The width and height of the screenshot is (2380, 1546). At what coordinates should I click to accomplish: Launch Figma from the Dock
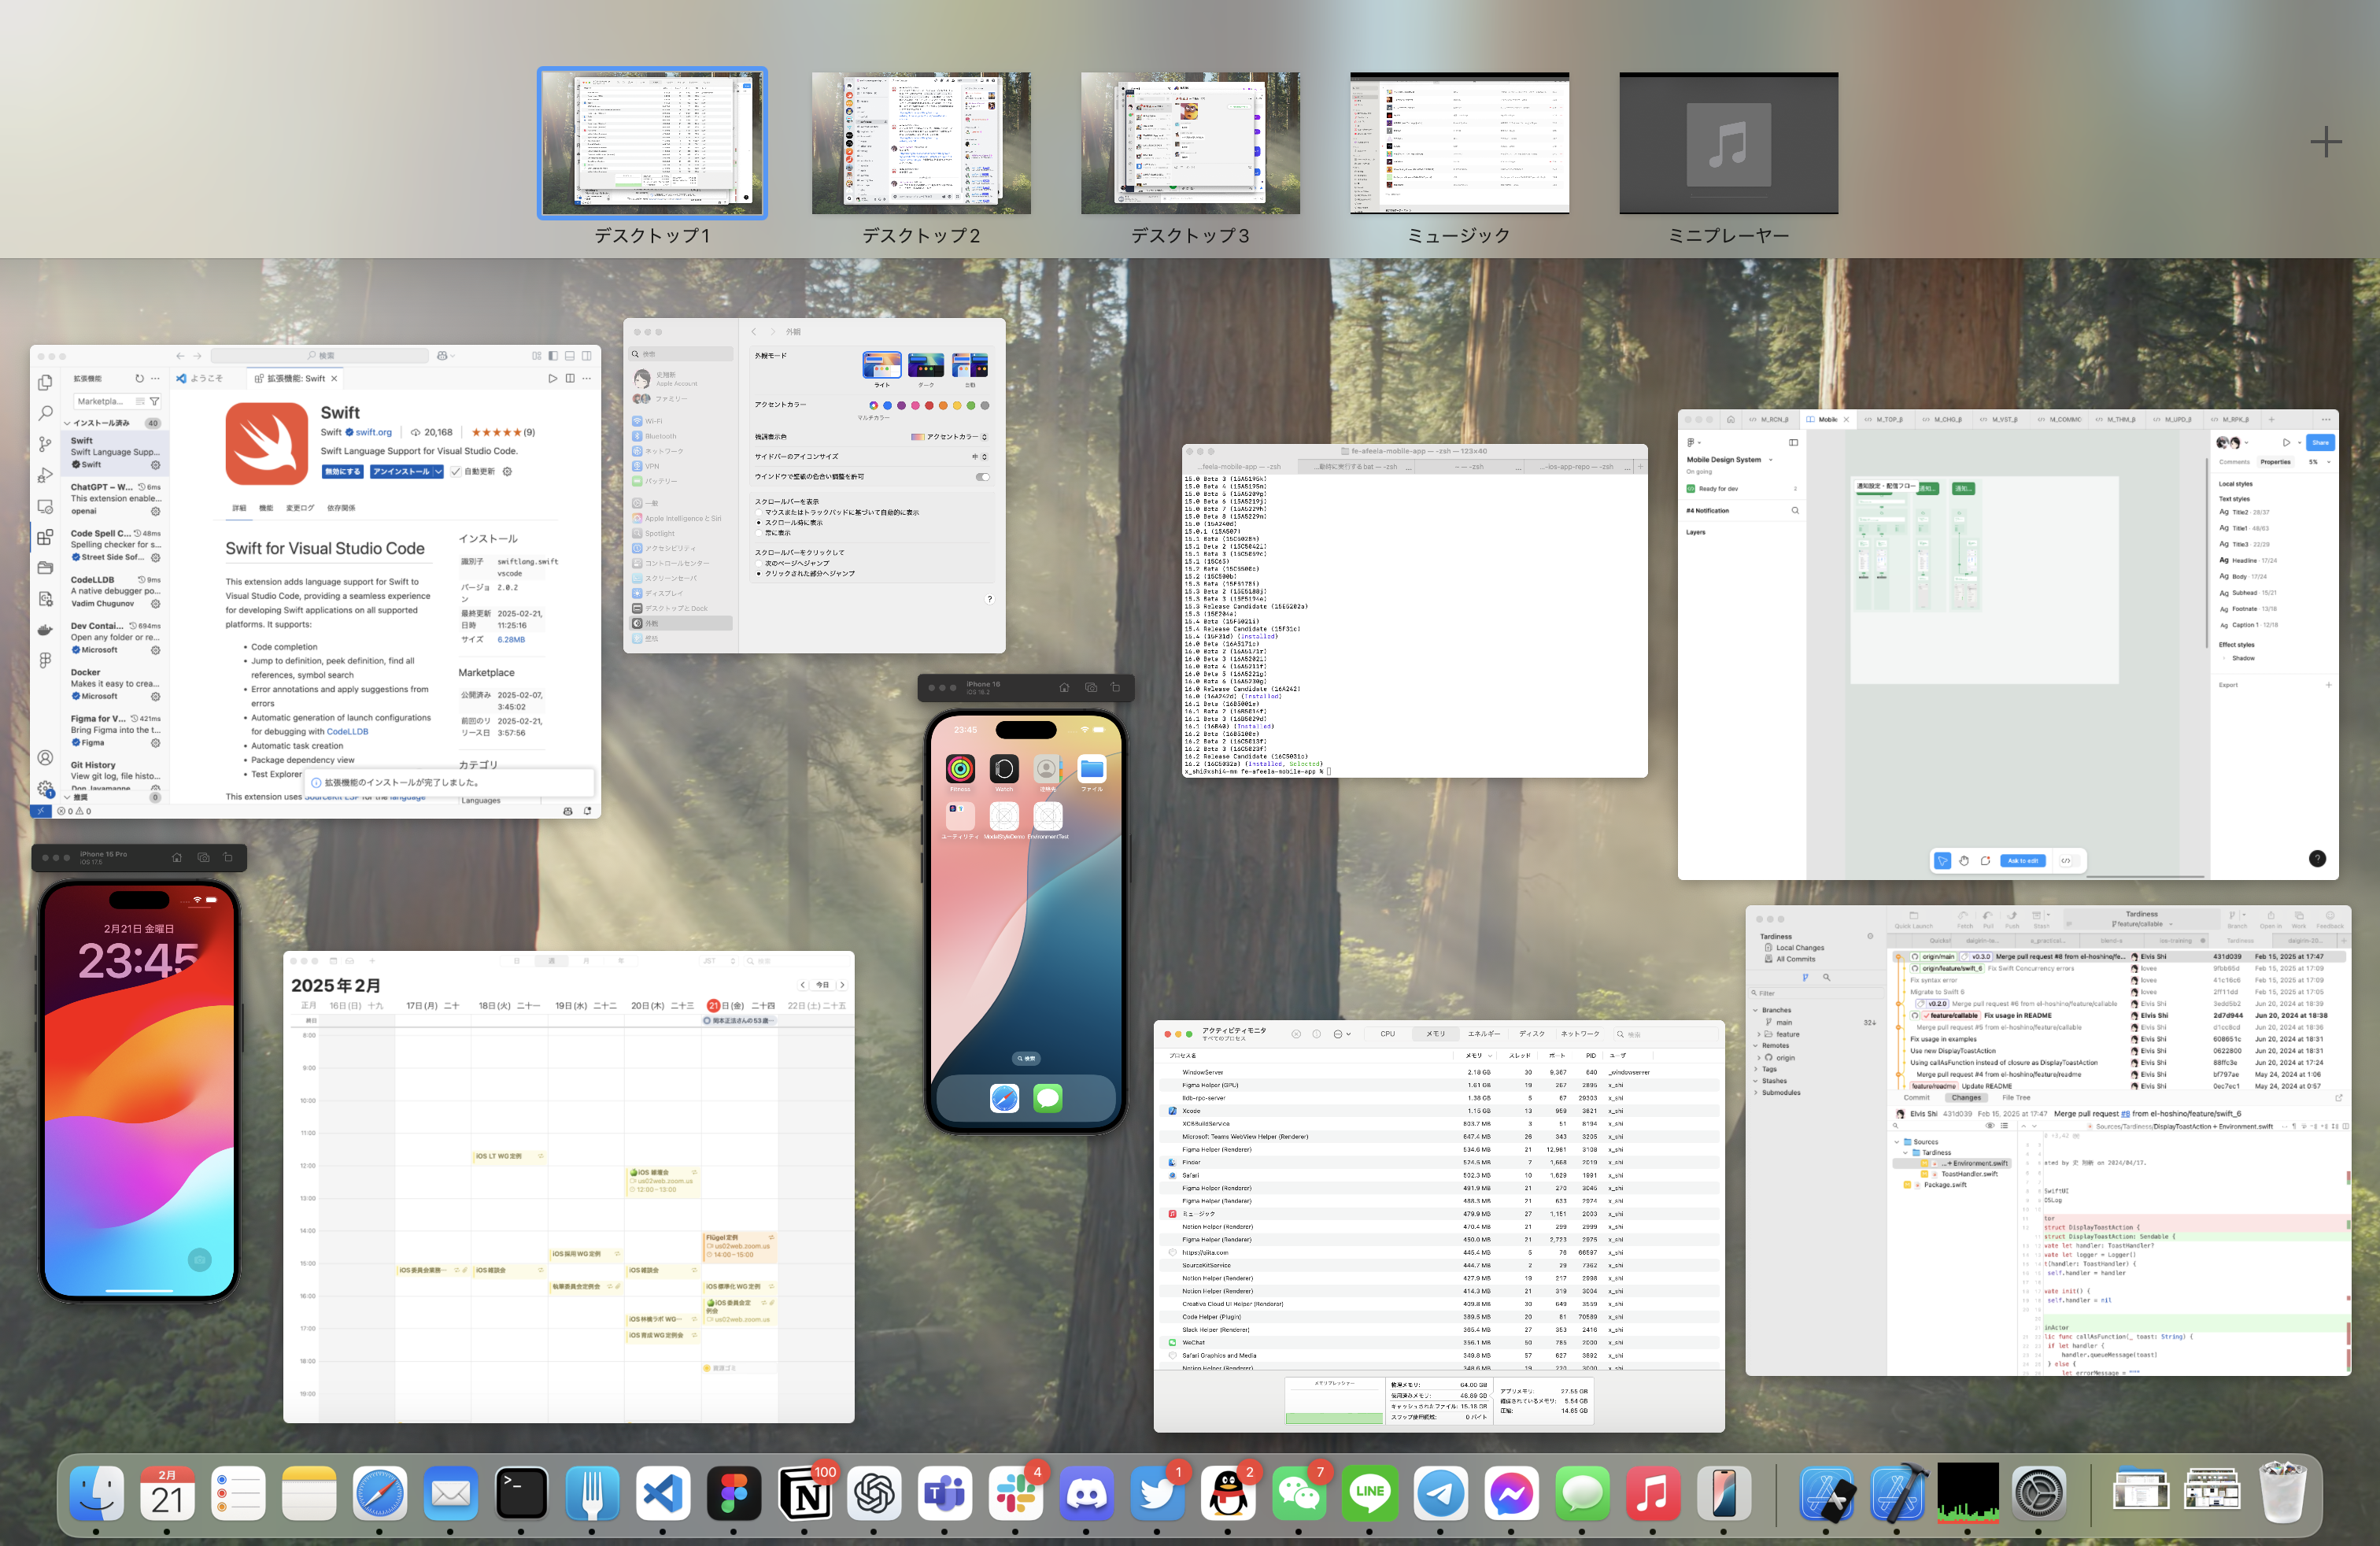pyautogui.click(x=735, y=1493)
